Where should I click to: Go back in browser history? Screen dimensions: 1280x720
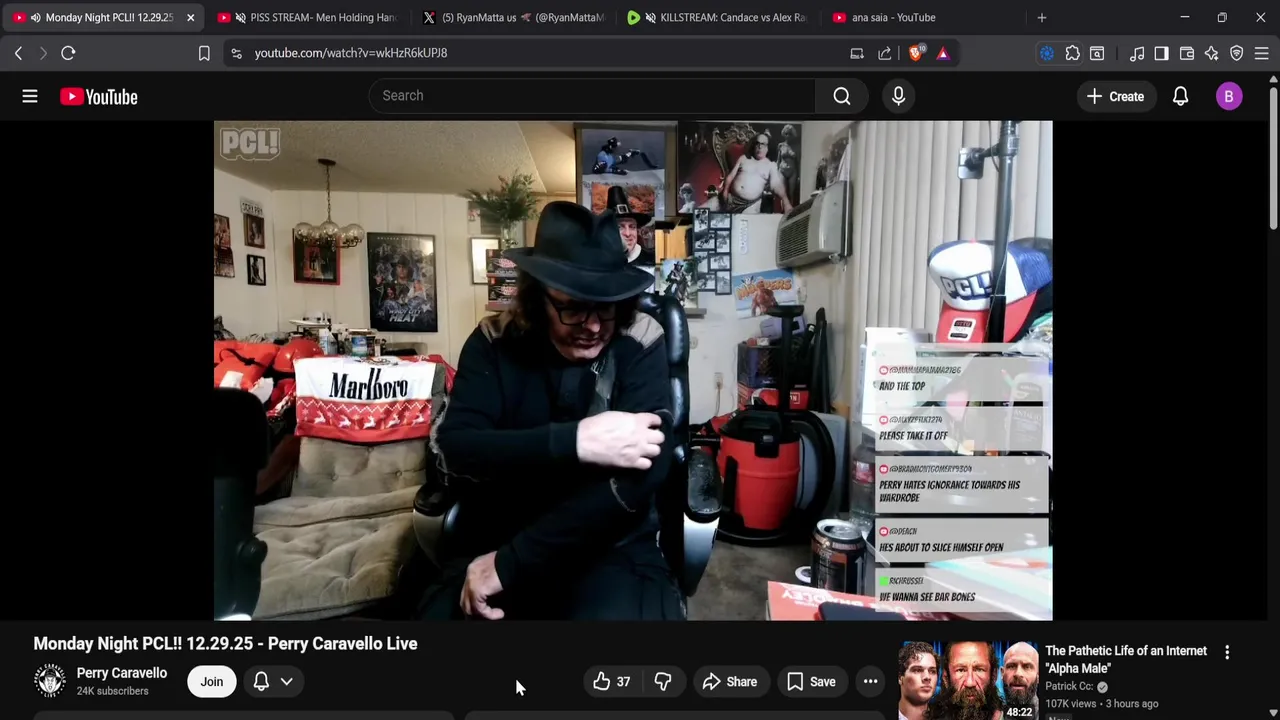tap(18, 53)
